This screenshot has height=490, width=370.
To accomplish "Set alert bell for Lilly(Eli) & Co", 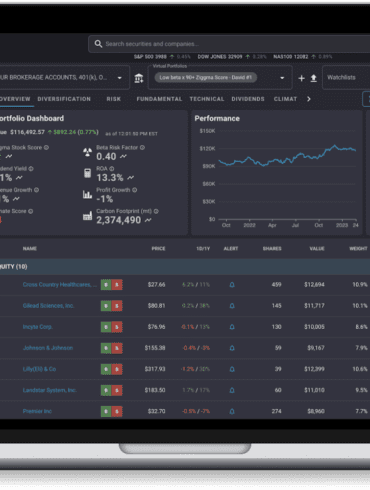I will [232, 369].
